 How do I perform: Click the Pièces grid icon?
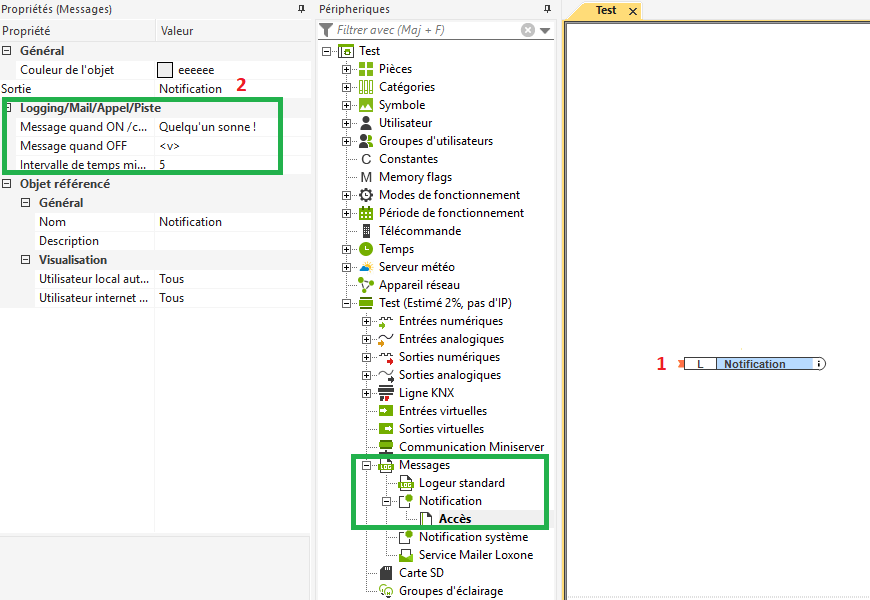[366, 69]
